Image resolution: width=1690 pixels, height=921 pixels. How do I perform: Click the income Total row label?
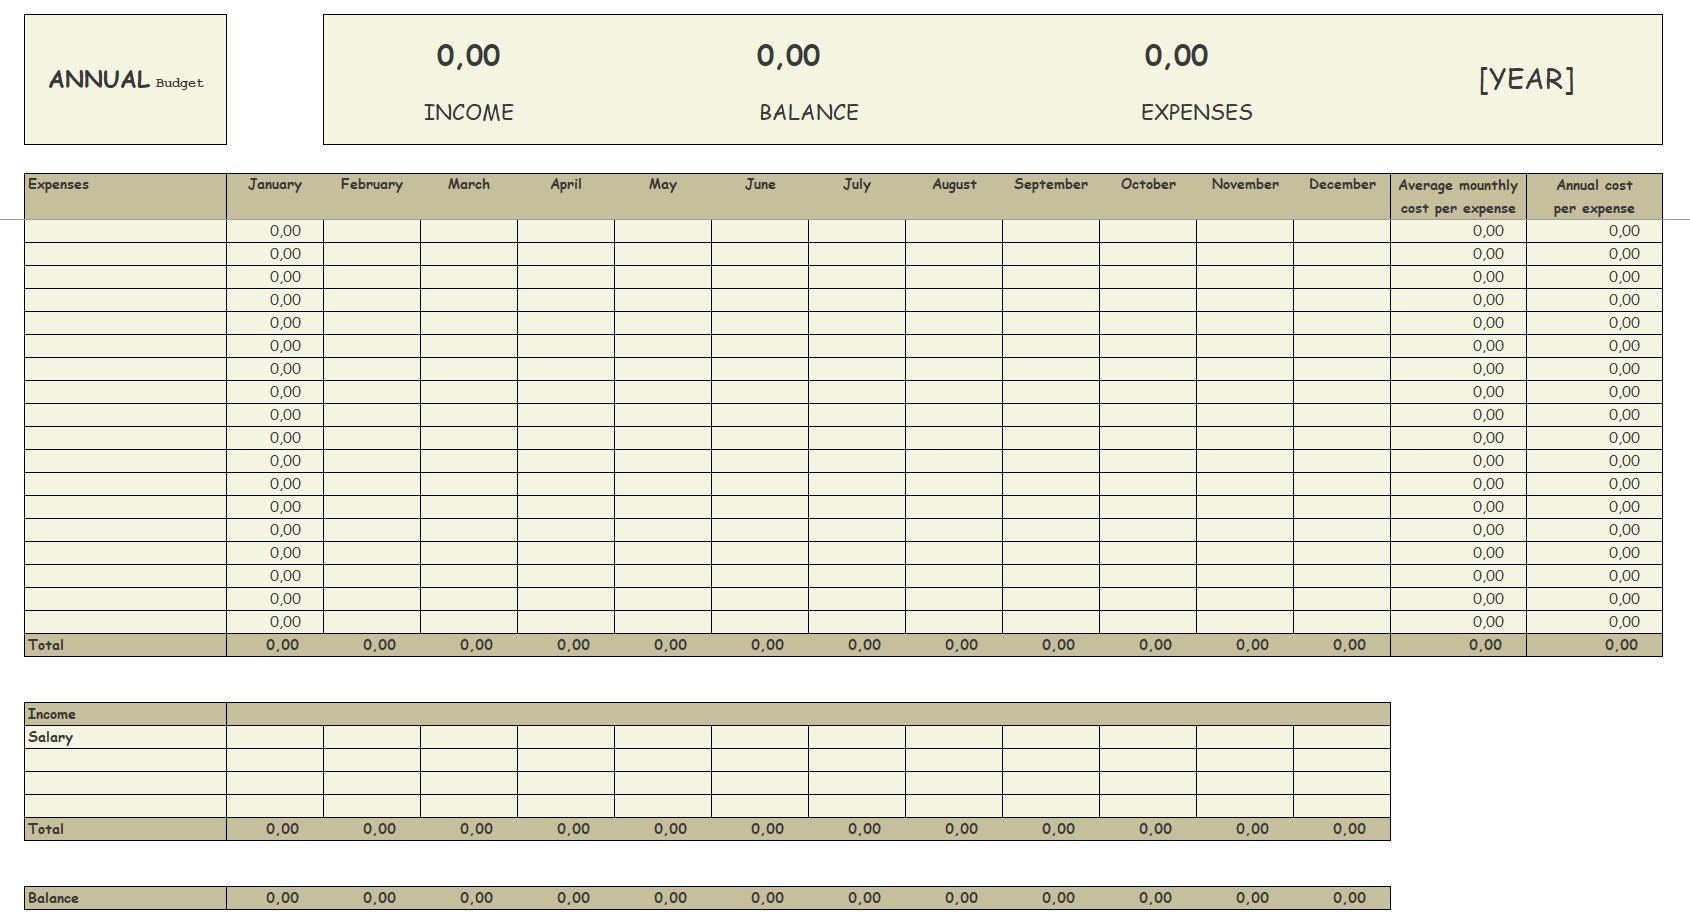[45, 828]
